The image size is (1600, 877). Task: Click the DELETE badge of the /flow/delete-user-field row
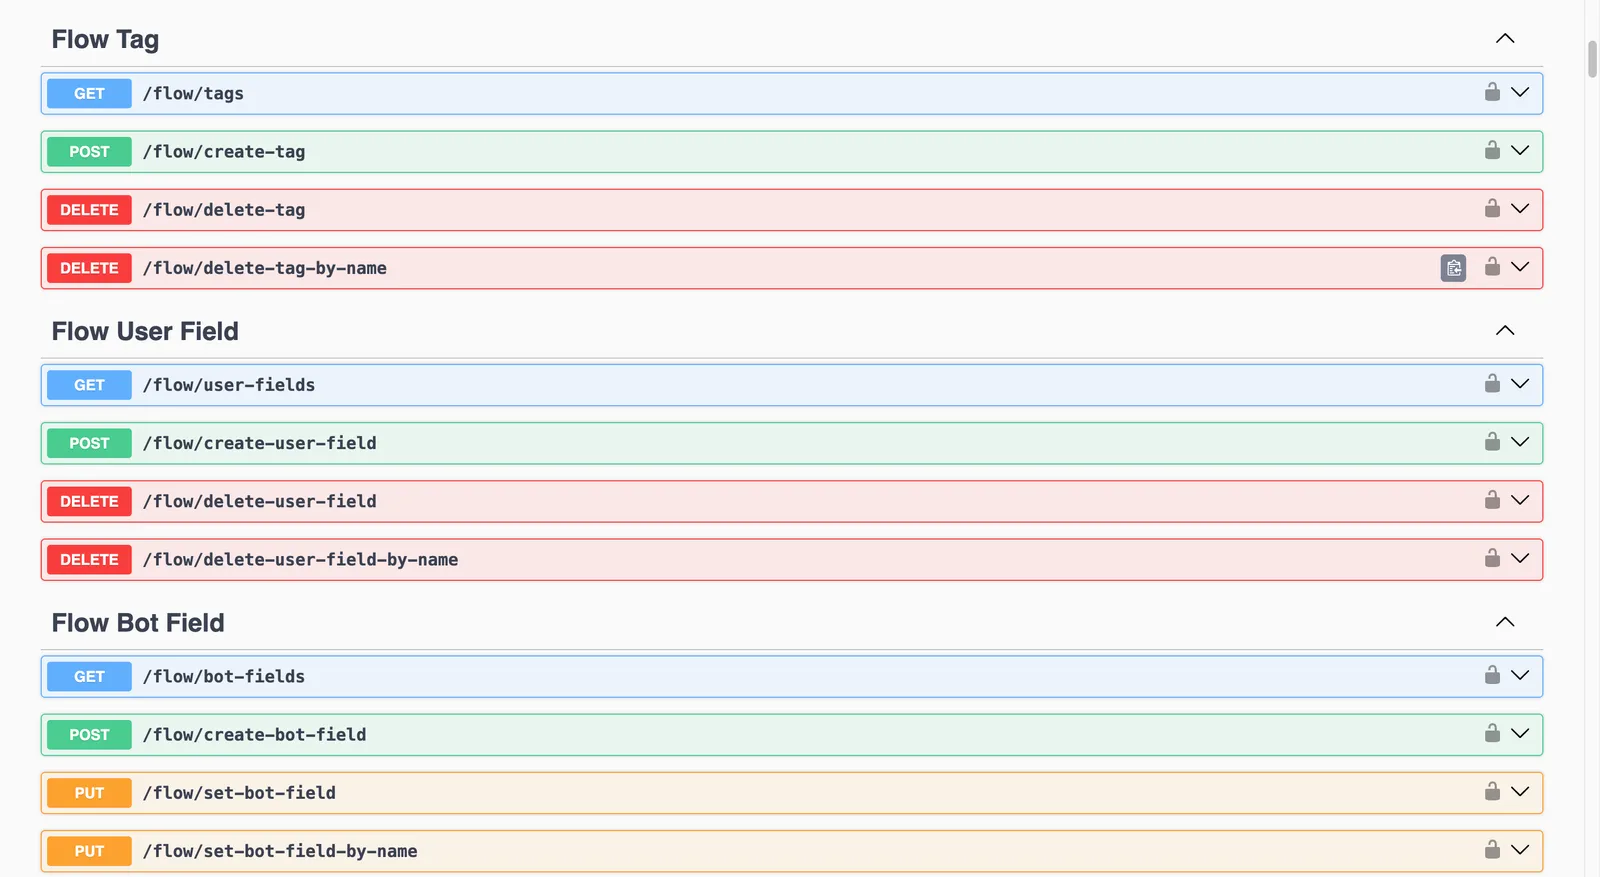pos(89,501)
